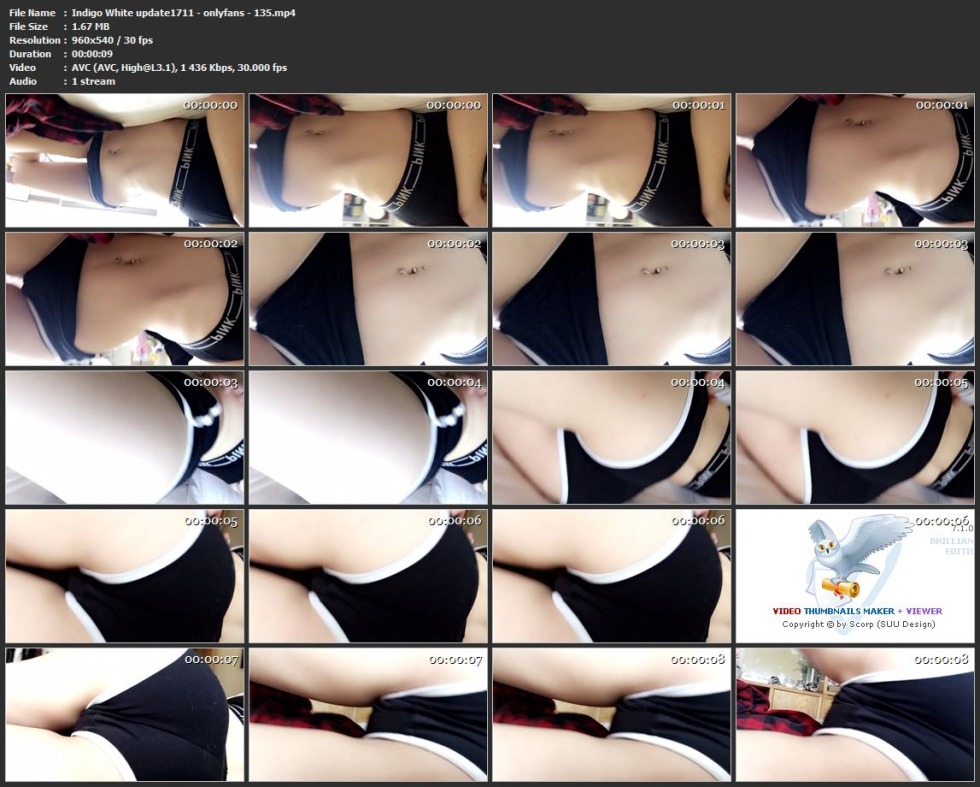Open the last thumbnail stamped 00:00:08
This screenshot has height=787, width=980.
click(x=854, y=714)
